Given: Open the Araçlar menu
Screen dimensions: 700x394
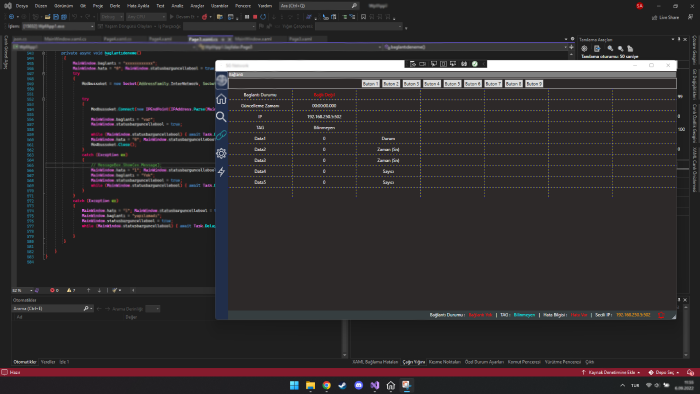Looking at the screenshot, I should (197, 6).
